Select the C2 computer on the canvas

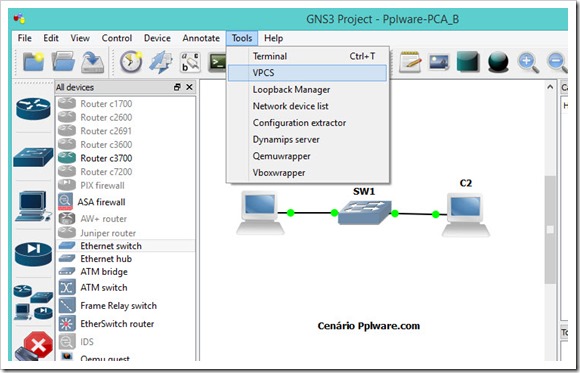(x=466, y=215)
